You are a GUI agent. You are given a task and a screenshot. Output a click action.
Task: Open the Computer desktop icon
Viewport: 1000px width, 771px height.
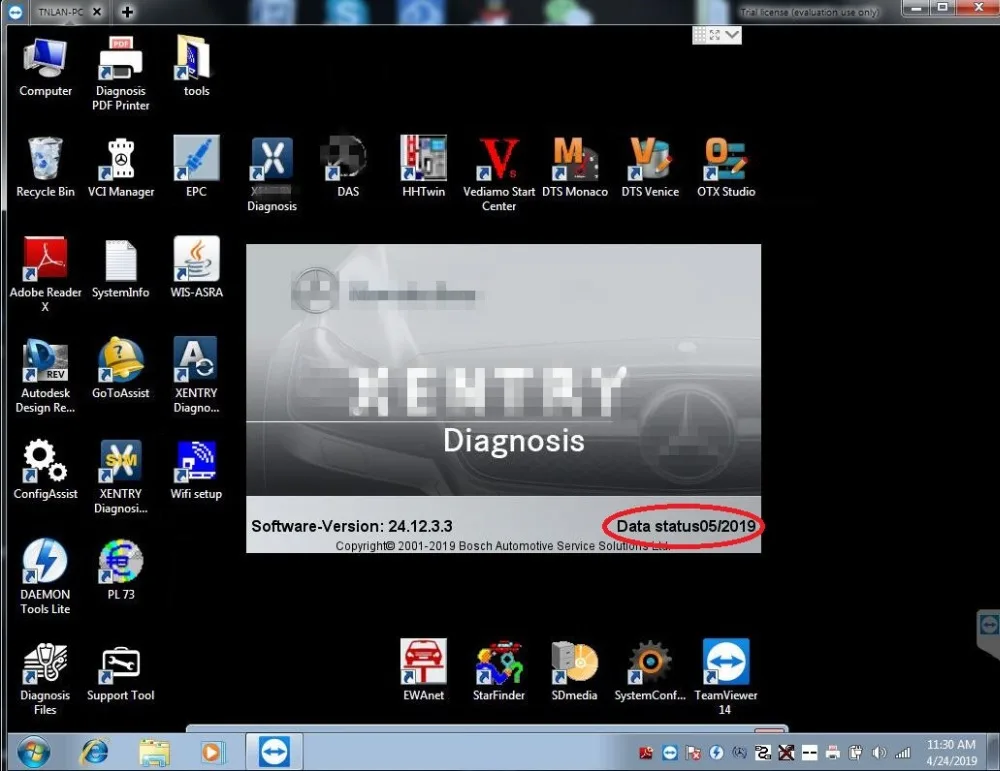click(45, 66)
